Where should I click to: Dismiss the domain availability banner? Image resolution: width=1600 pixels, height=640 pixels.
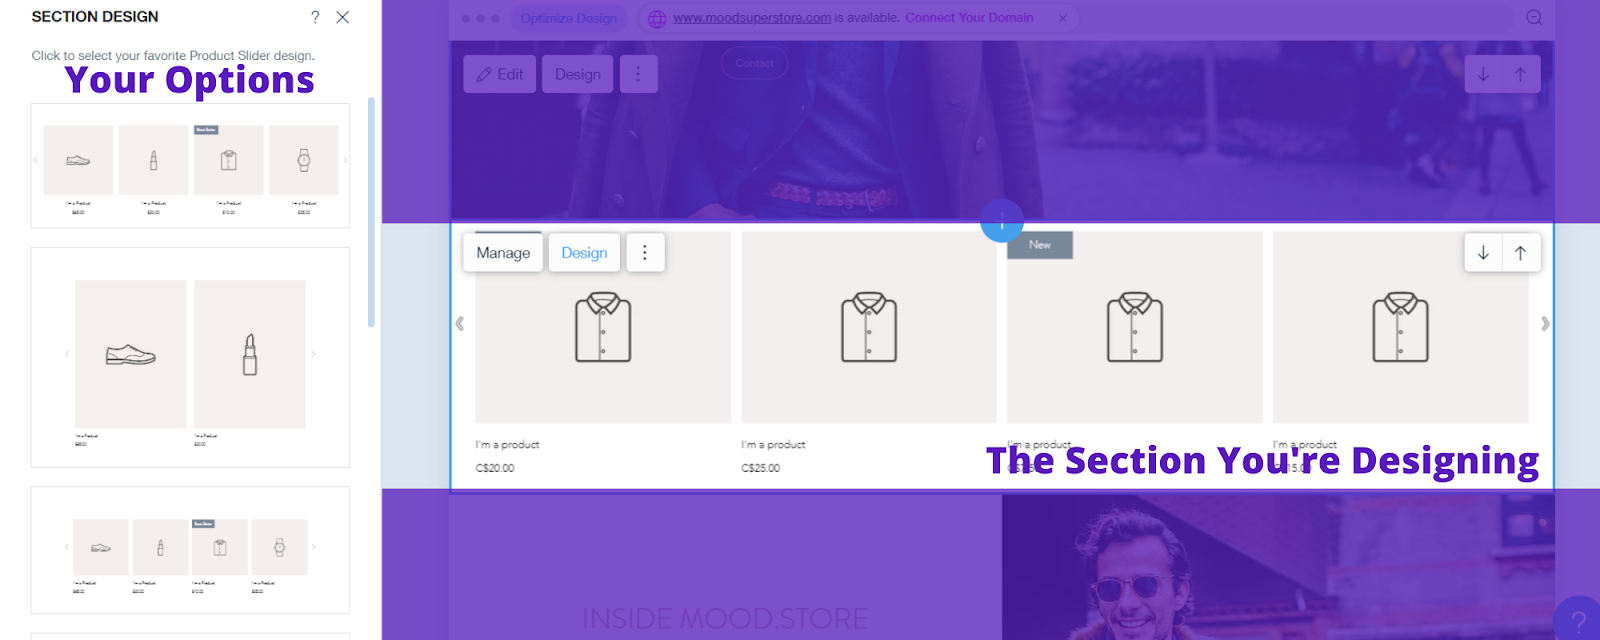coord(1062,18)
